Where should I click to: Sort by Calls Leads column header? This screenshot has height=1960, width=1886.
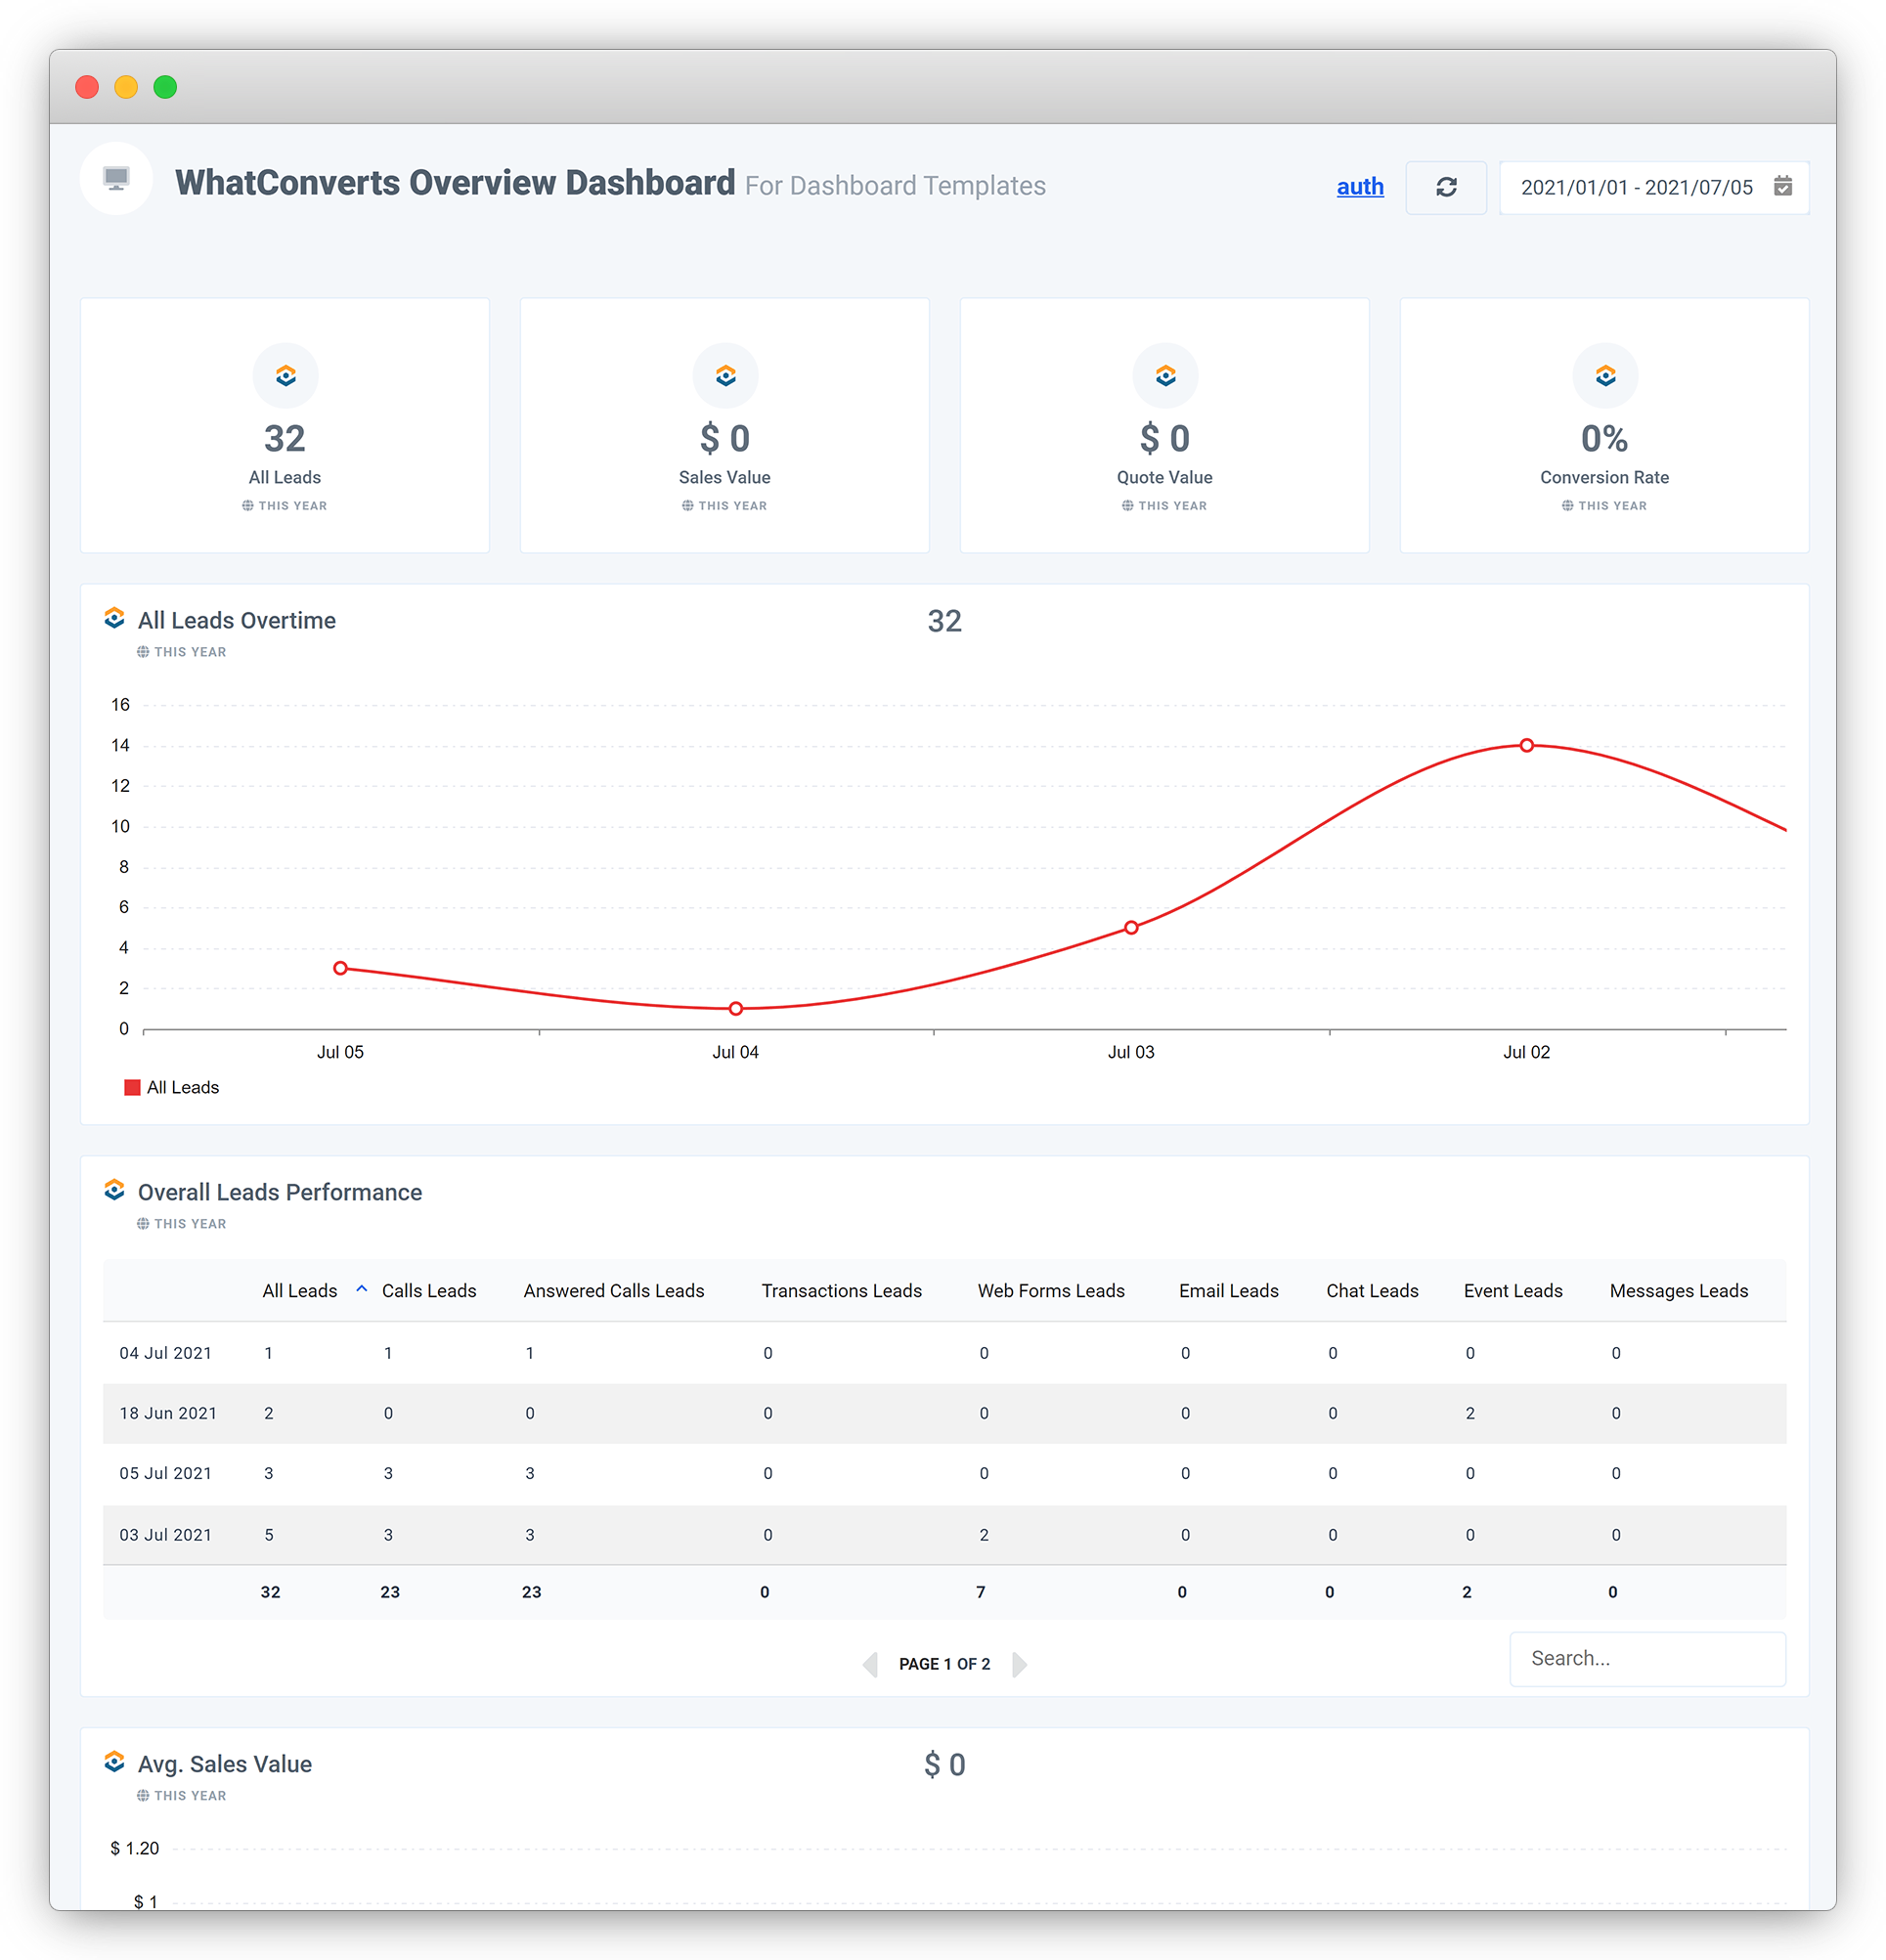[429, 1291]
